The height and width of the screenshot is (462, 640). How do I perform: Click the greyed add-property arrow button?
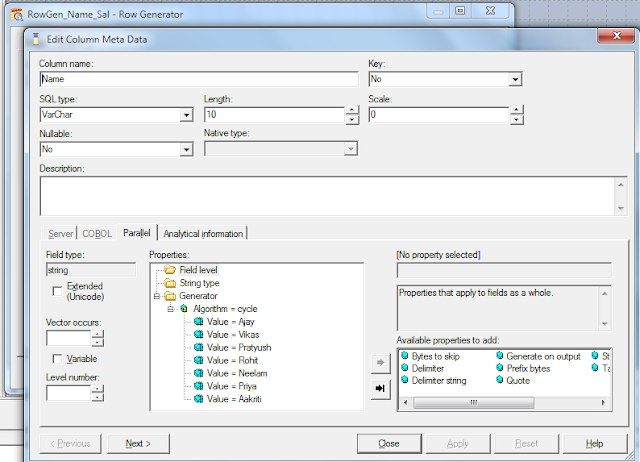tap(380, 362)
